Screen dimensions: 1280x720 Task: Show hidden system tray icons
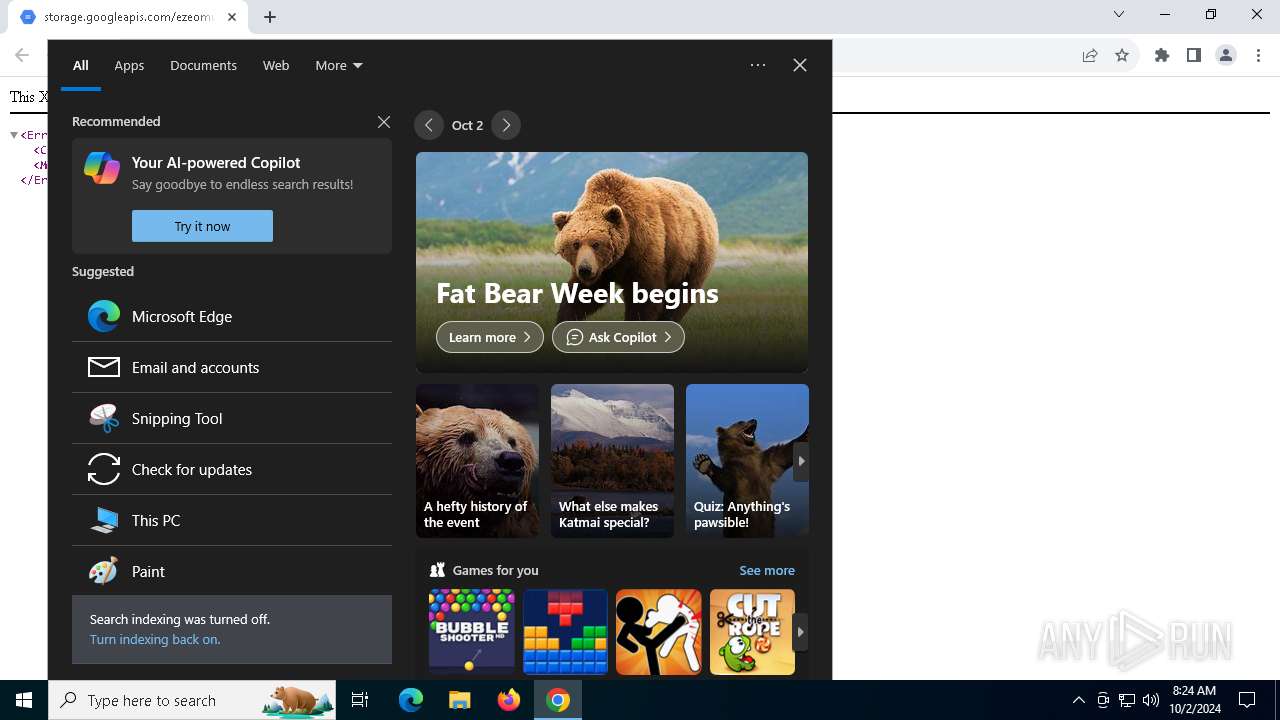pos(1079,700)
